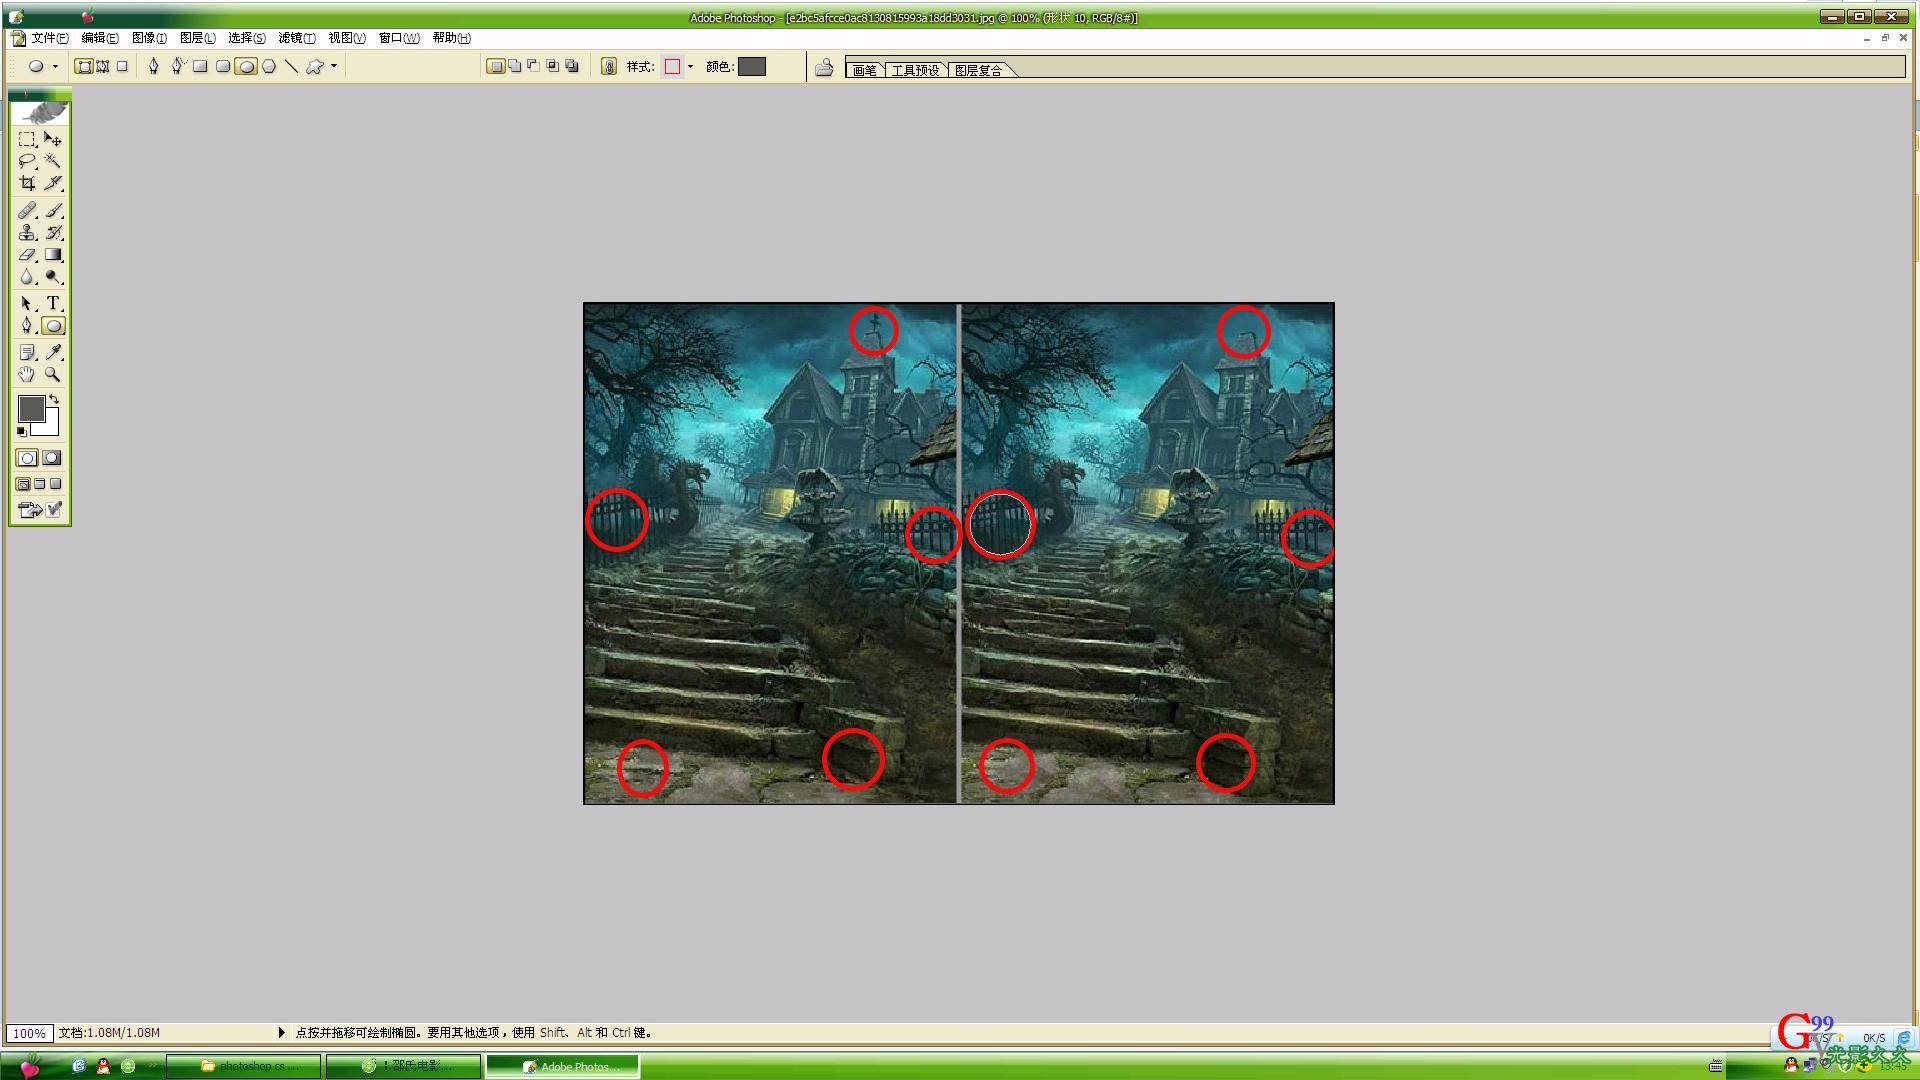Select the Eyedropper tool
This screenshot has height=1080, width=1920.
[53, 352]
